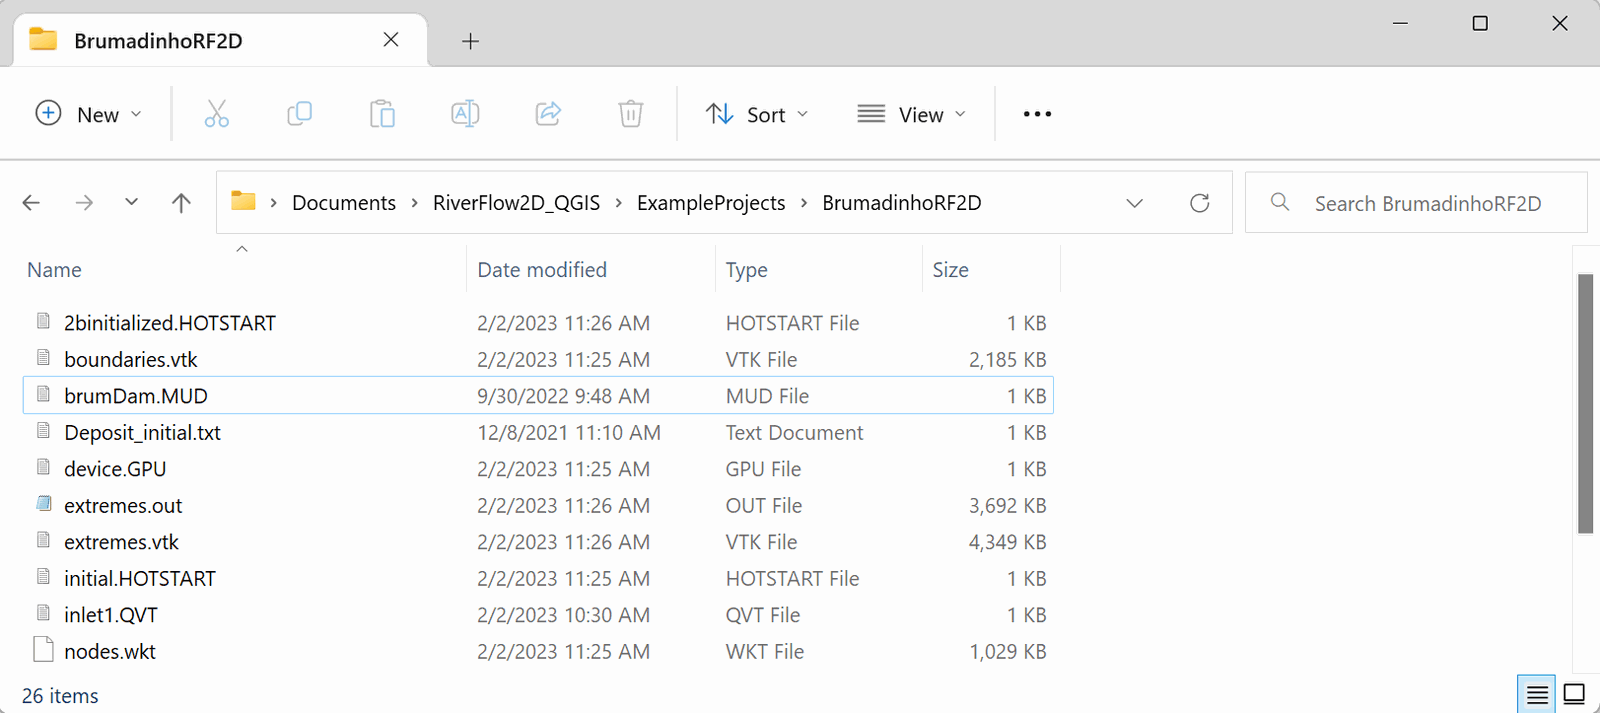This screenshot has width=1600, height=713.
Task: Click the Copy icon in toolbar
Action: [x=299, y=114]
